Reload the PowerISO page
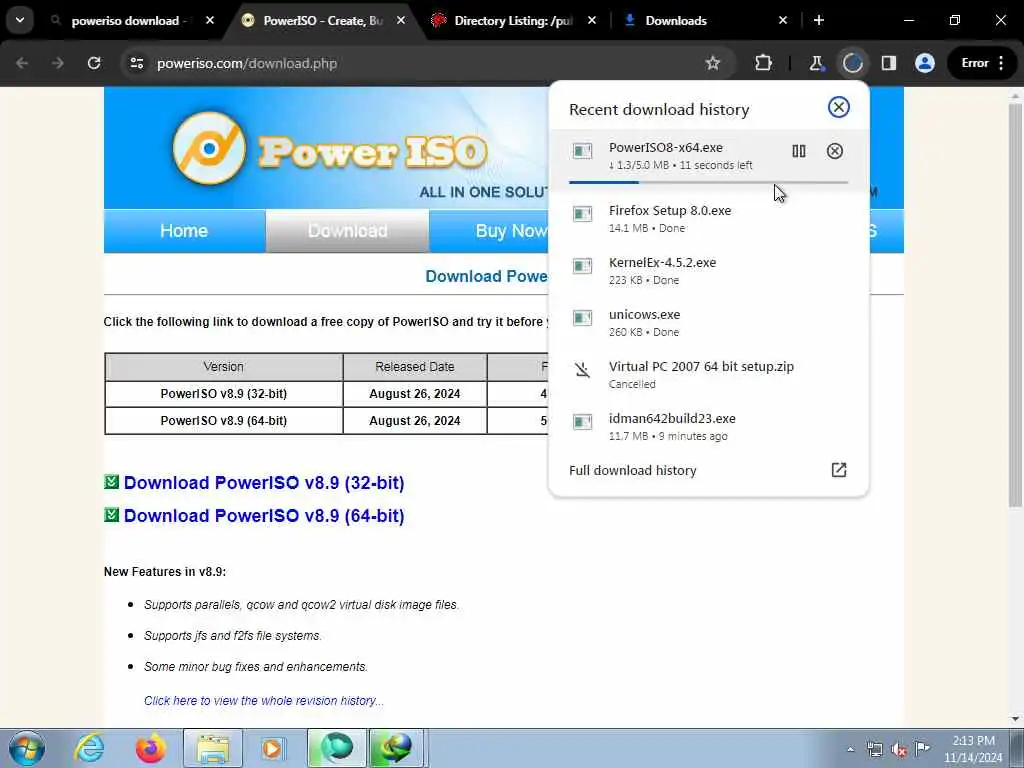 pyautogui.click(x=94, y=63)
